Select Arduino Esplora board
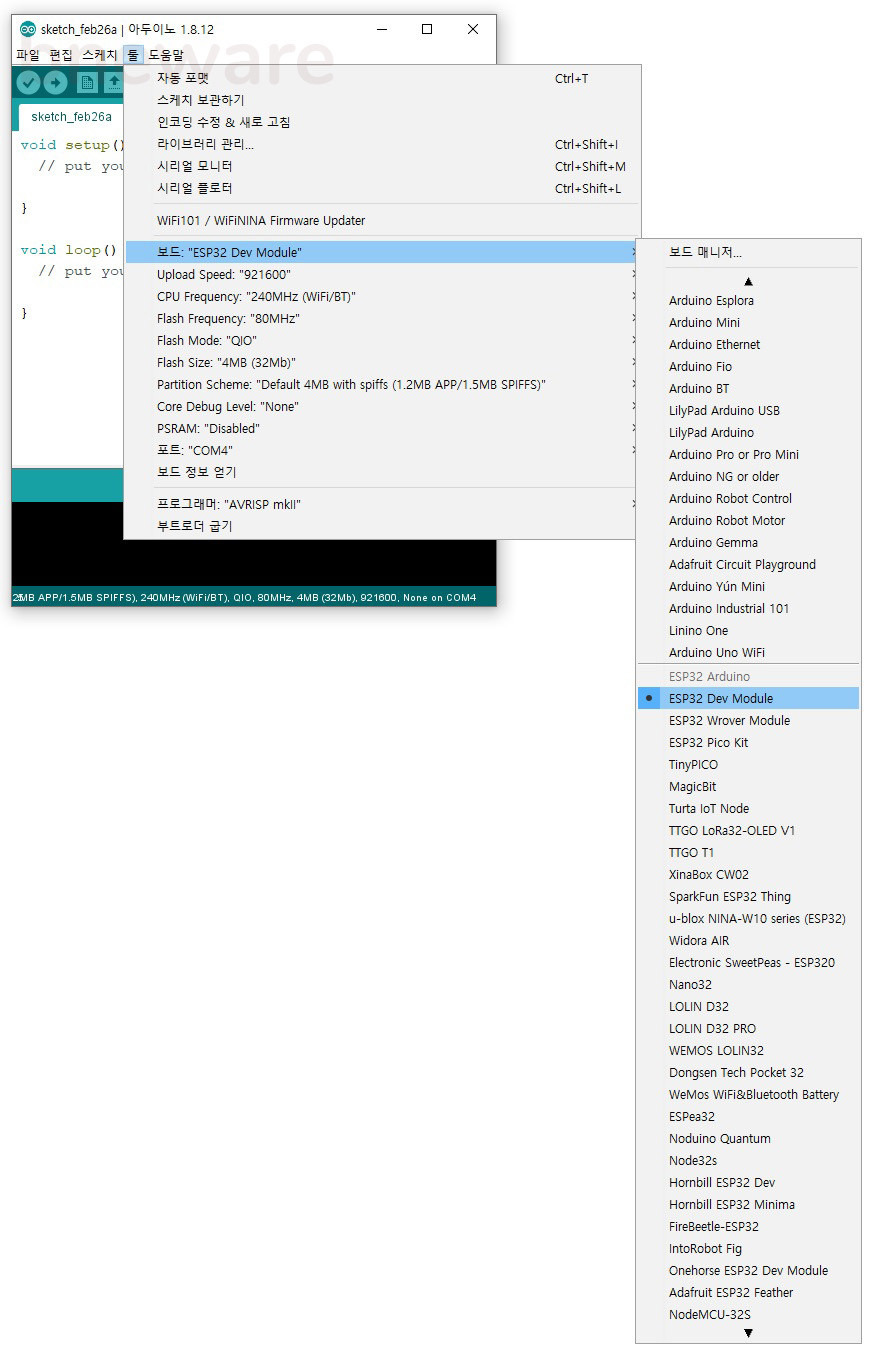Screen dimensions: 875x1357 (748, 300)
